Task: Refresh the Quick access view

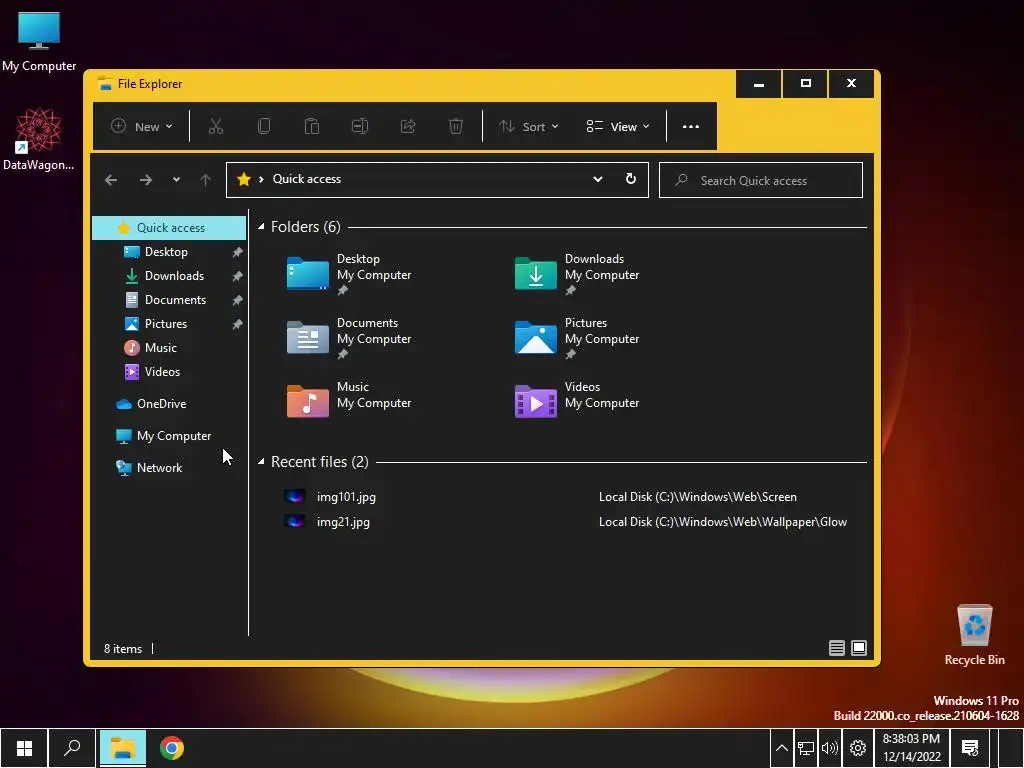Action: [x=631, y=179]
